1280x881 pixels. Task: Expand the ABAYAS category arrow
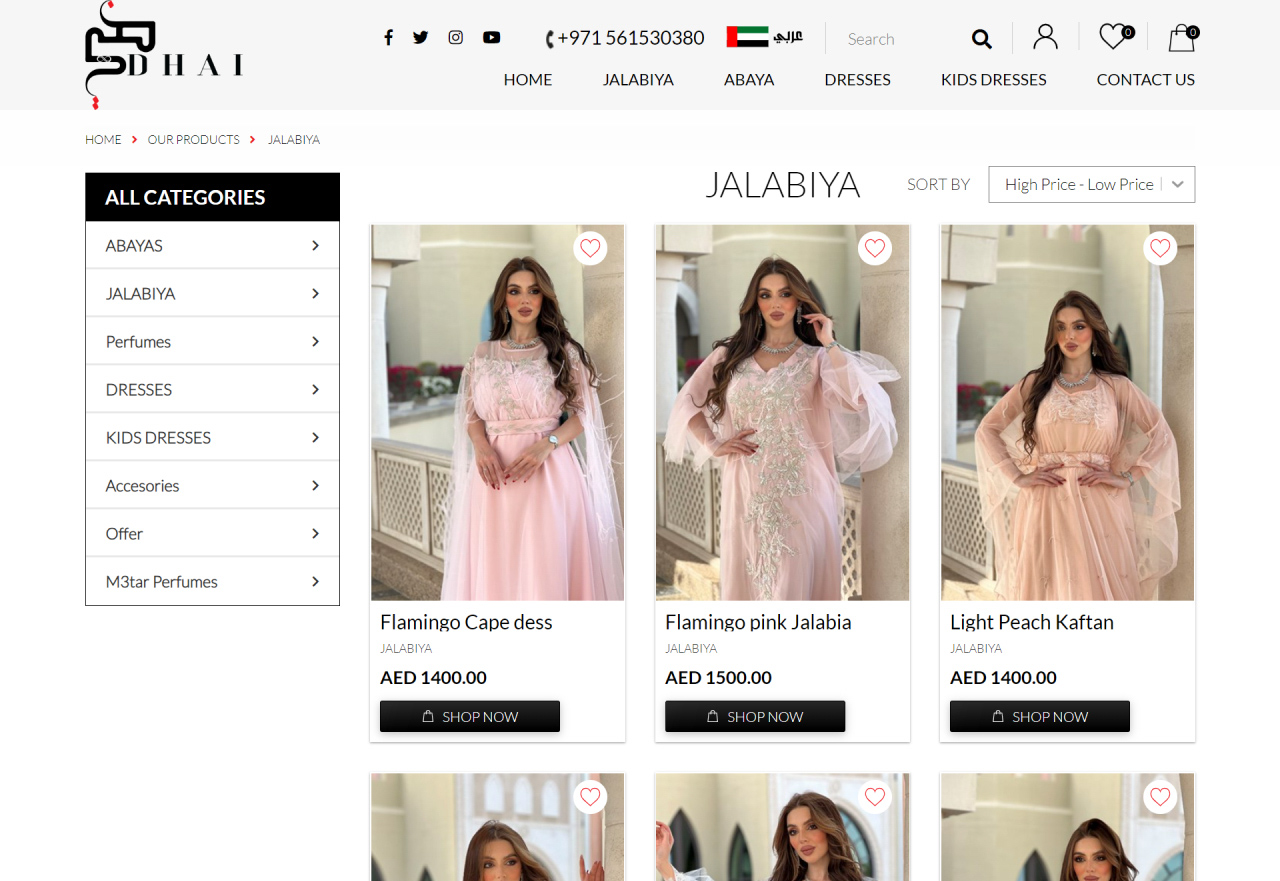point(315,245)
